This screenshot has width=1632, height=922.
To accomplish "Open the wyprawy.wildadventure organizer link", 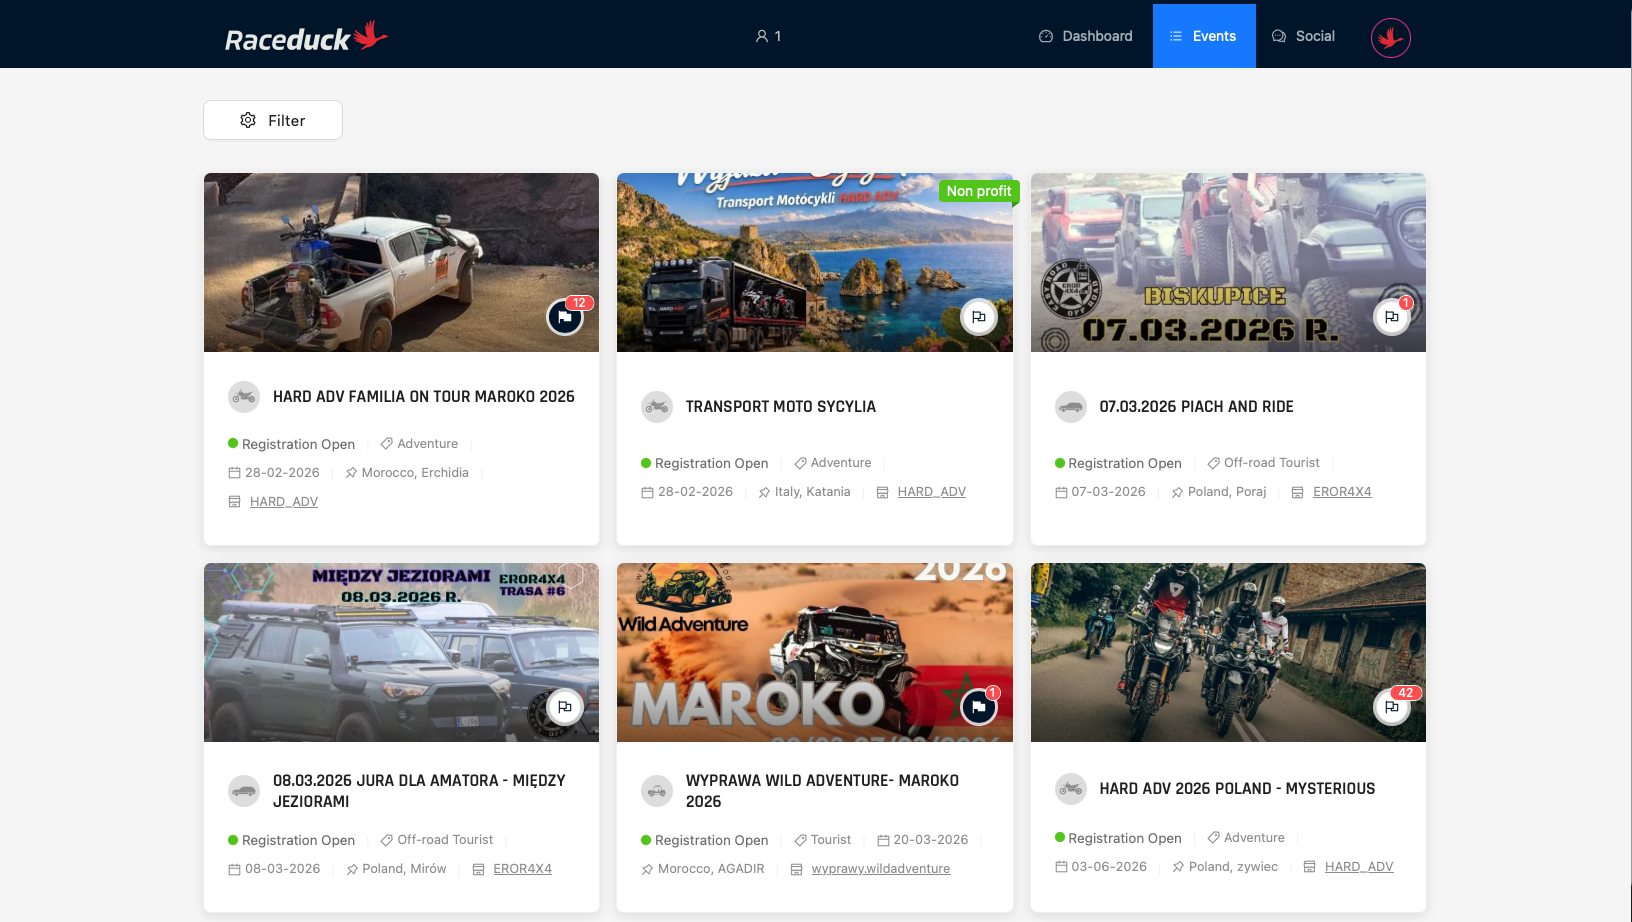I will pos(880,869).
